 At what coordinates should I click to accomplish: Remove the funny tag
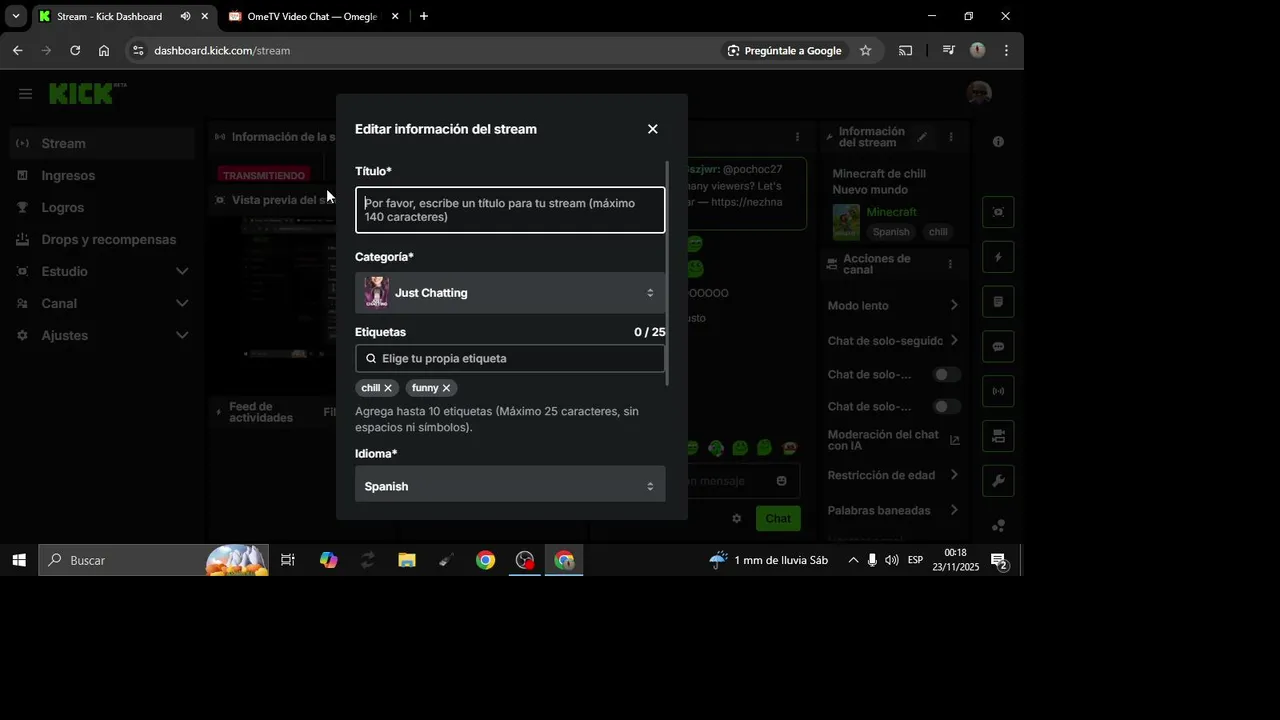(x=446, y=388)
